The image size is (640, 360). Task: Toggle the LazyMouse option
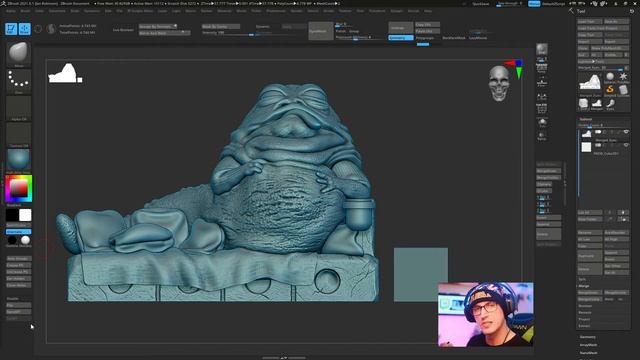tap(478, 38)
